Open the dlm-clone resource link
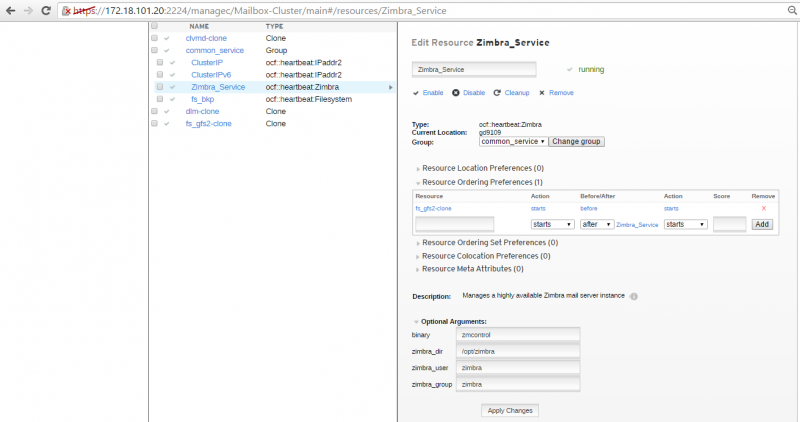 tap(203, 111)
